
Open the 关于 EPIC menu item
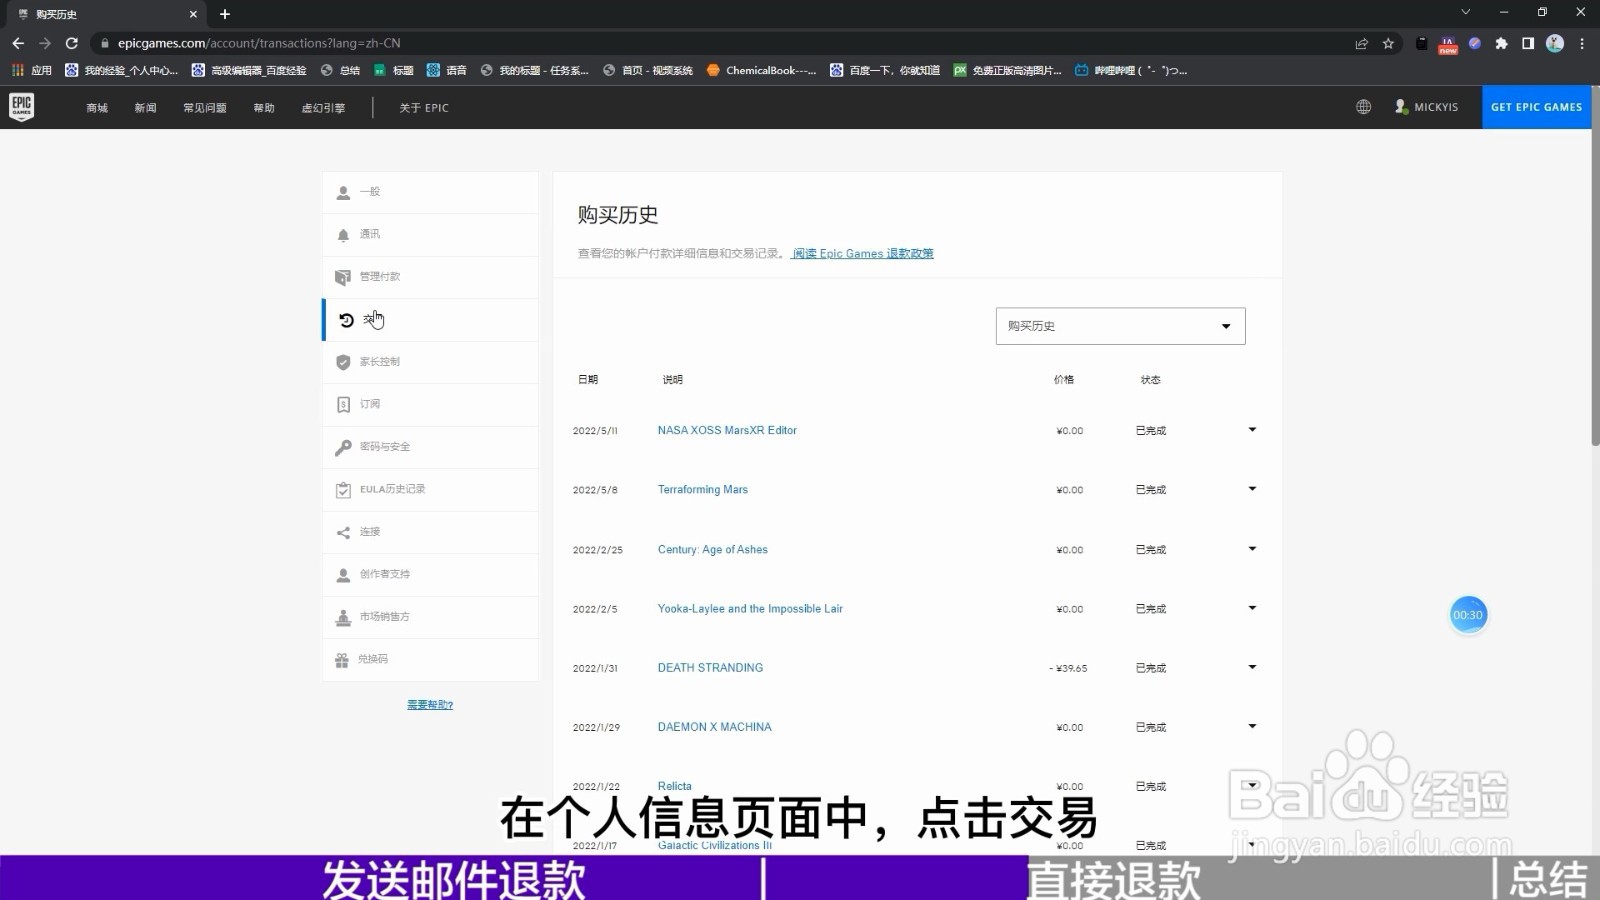(x=424, y=108)
